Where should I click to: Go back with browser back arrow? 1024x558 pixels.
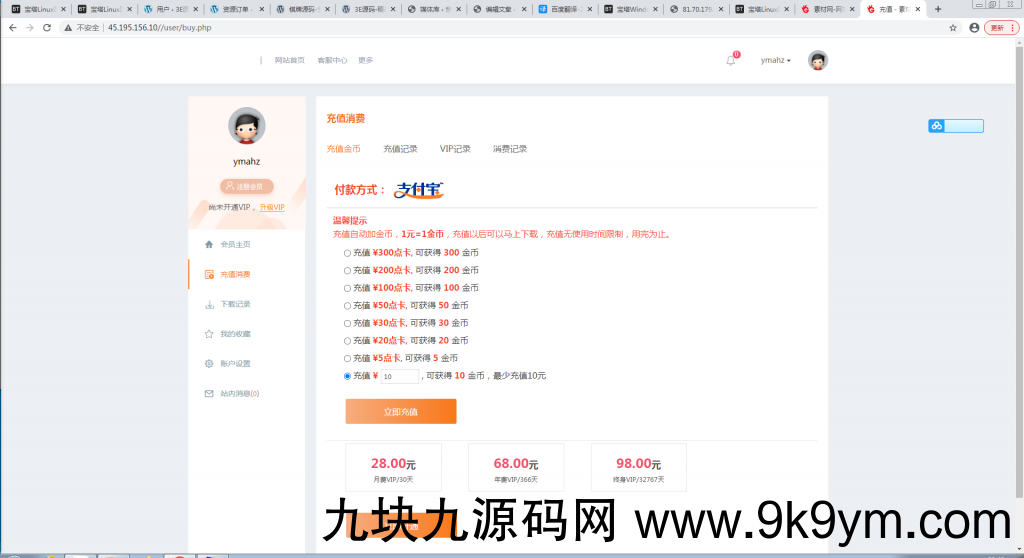coord(13,27)
